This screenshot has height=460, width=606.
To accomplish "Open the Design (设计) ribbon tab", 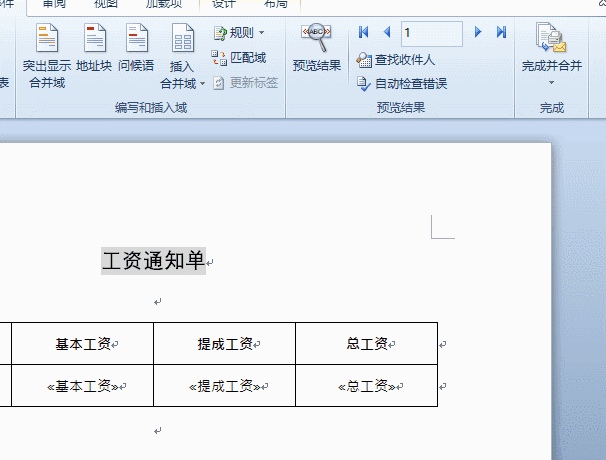I will 224,4.
